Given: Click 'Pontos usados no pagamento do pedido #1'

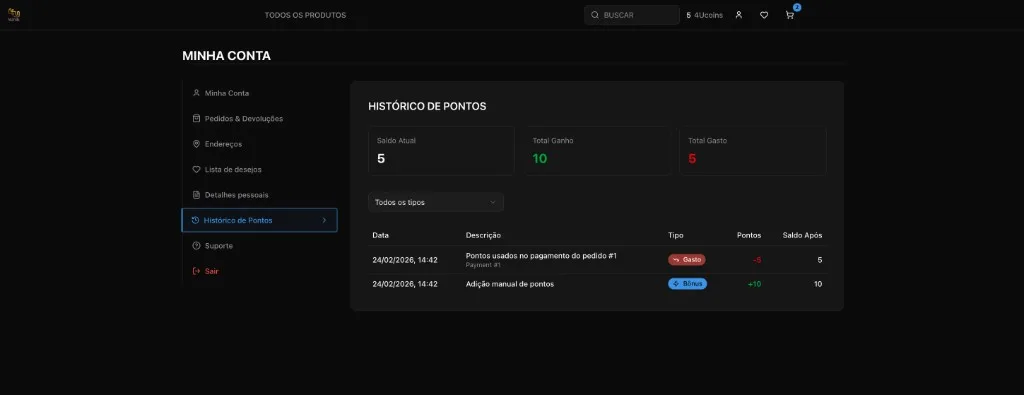Looking at the screenshot, I should tap(541, 256).
